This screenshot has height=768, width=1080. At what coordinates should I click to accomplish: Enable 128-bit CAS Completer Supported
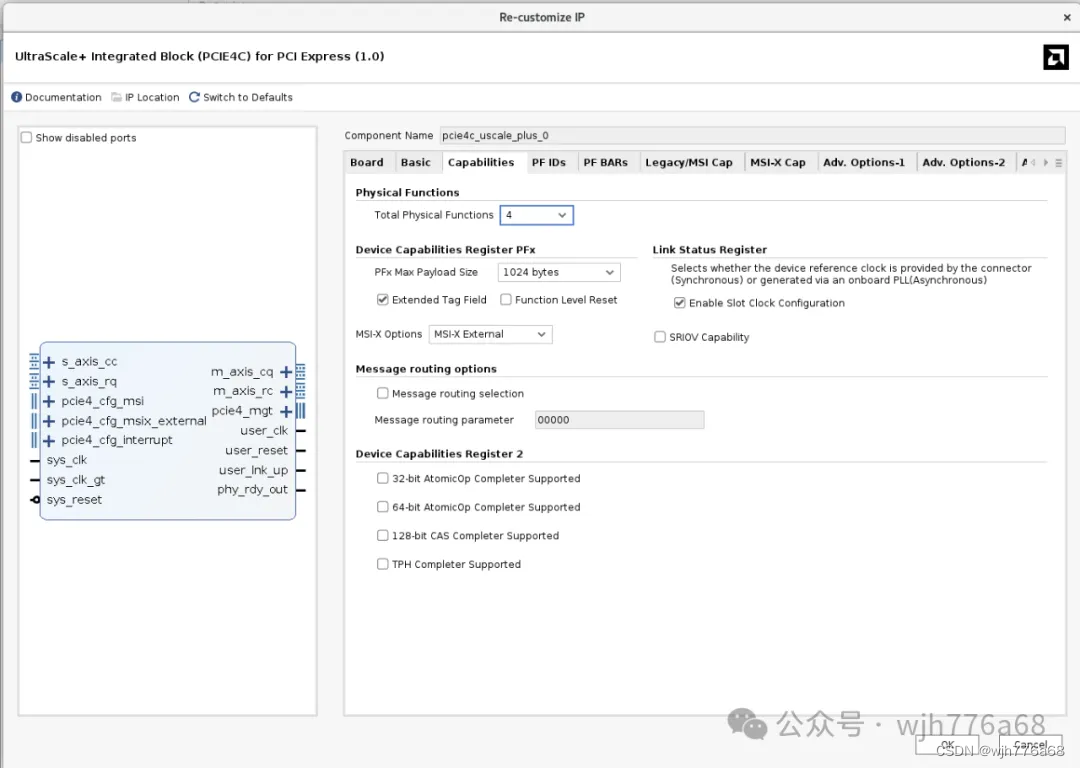[382, 535]
